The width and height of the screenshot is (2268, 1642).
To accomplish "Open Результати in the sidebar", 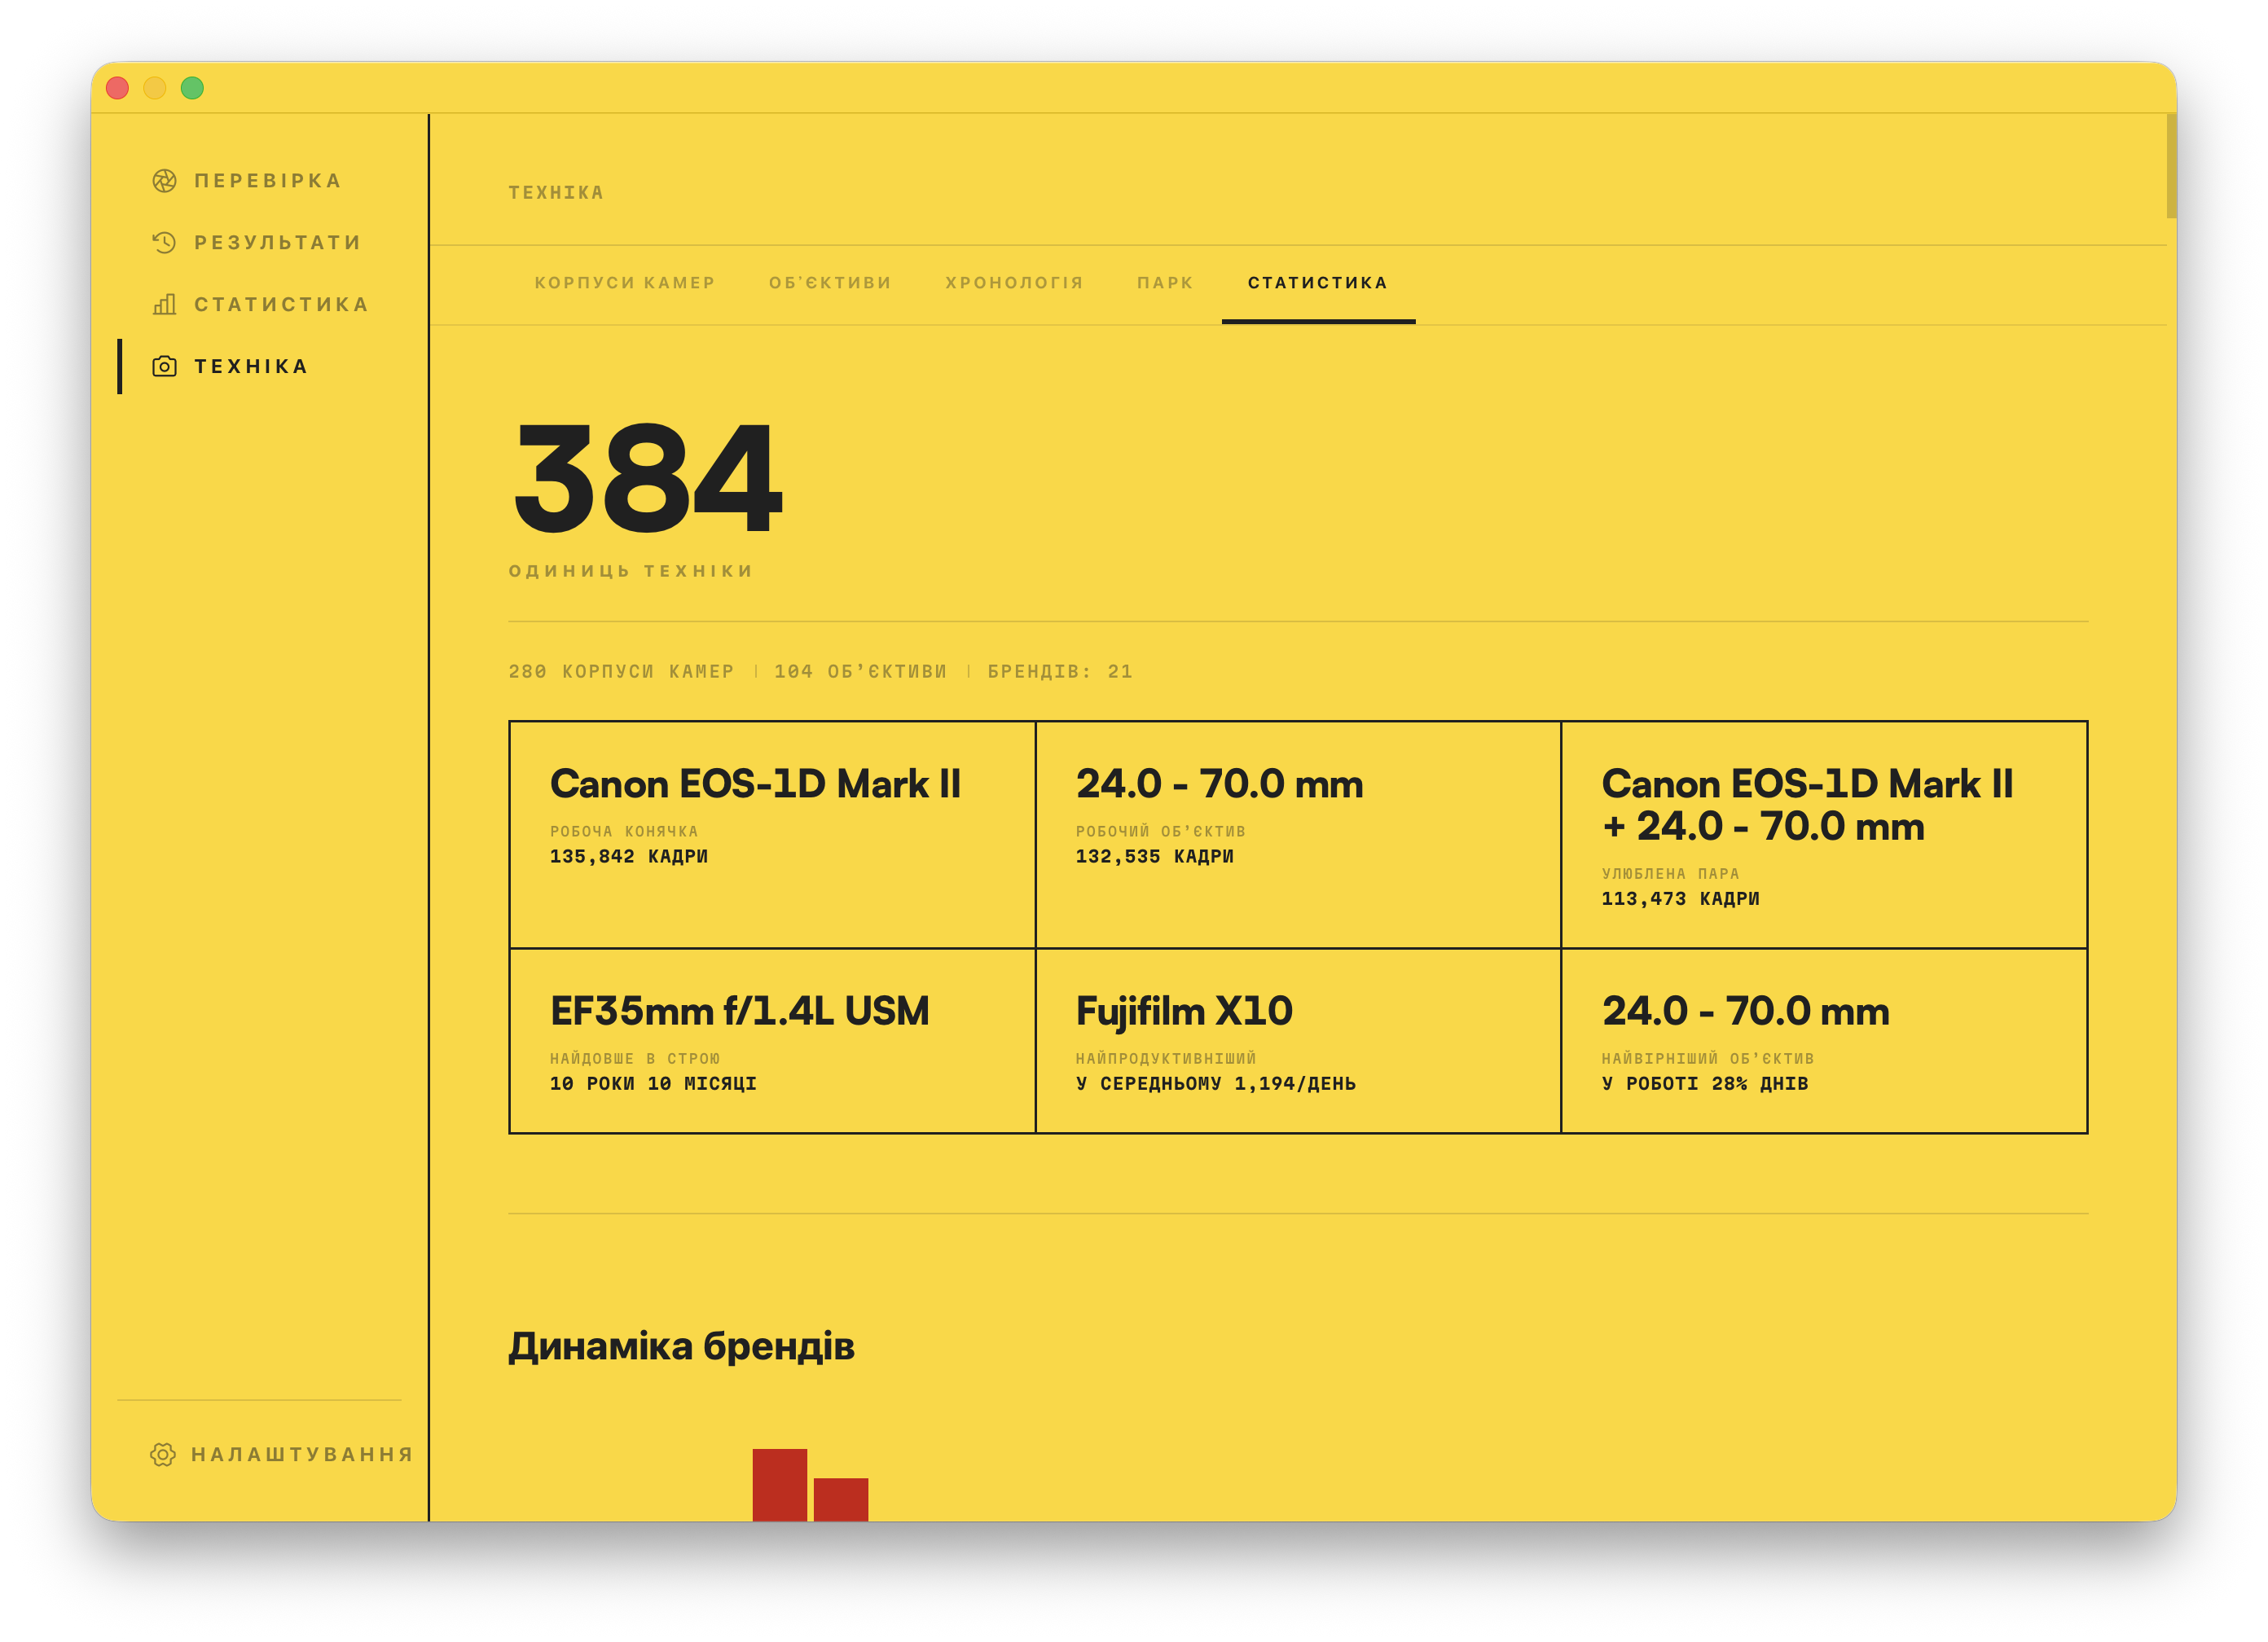I will [x=277, y=243].
